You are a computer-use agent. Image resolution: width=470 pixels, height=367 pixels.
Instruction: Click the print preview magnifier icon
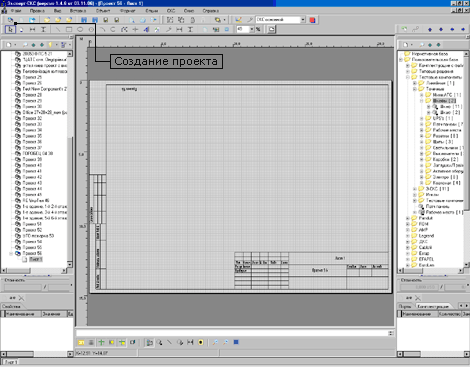click(132, 20)
